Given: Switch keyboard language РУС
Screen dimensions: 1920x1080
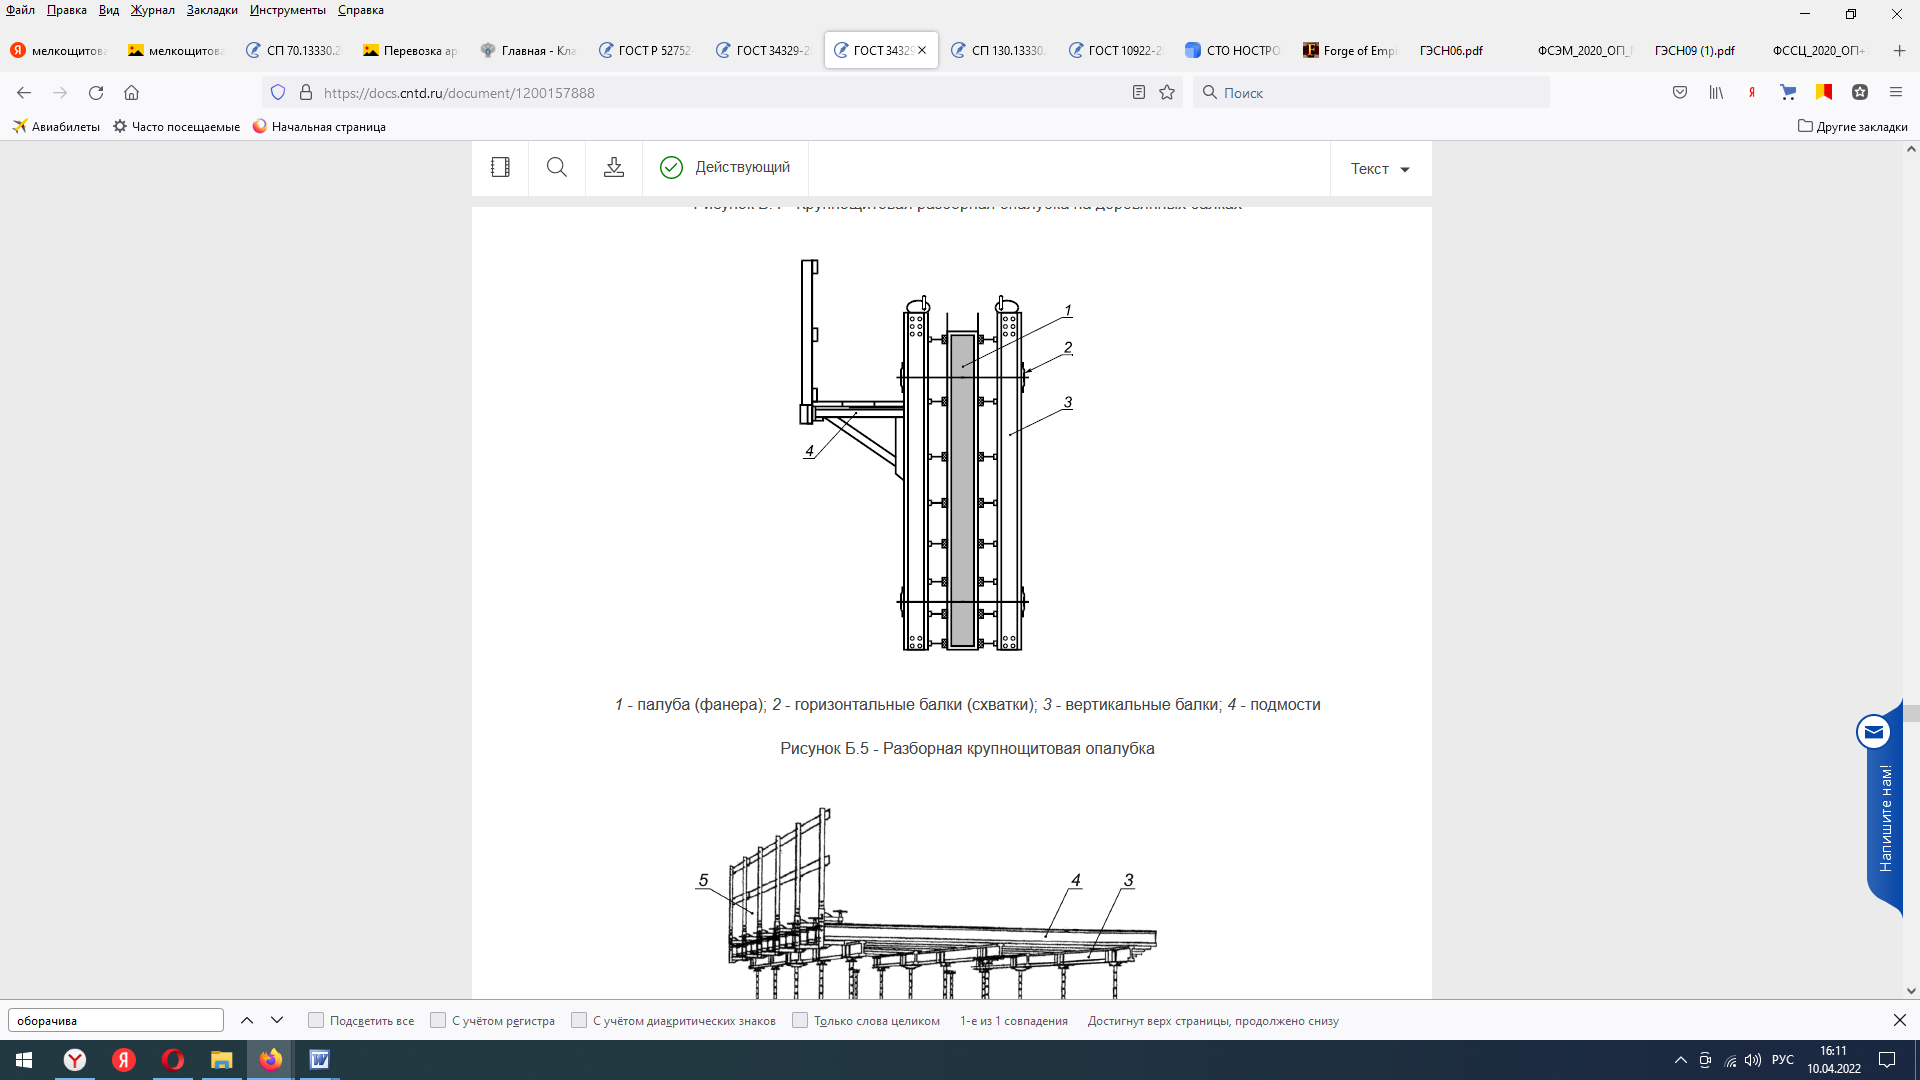Looking at the screenshot, I should [x=1783, y=1060].
